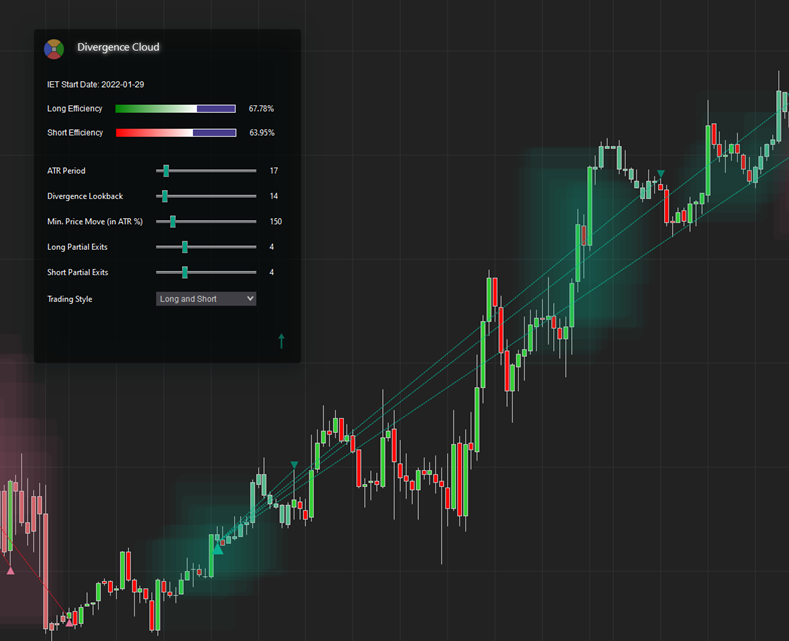This screenshot has width=789, height=641.
Task: Click the Divergence Lookback slider handle
Action: [165, 196]
